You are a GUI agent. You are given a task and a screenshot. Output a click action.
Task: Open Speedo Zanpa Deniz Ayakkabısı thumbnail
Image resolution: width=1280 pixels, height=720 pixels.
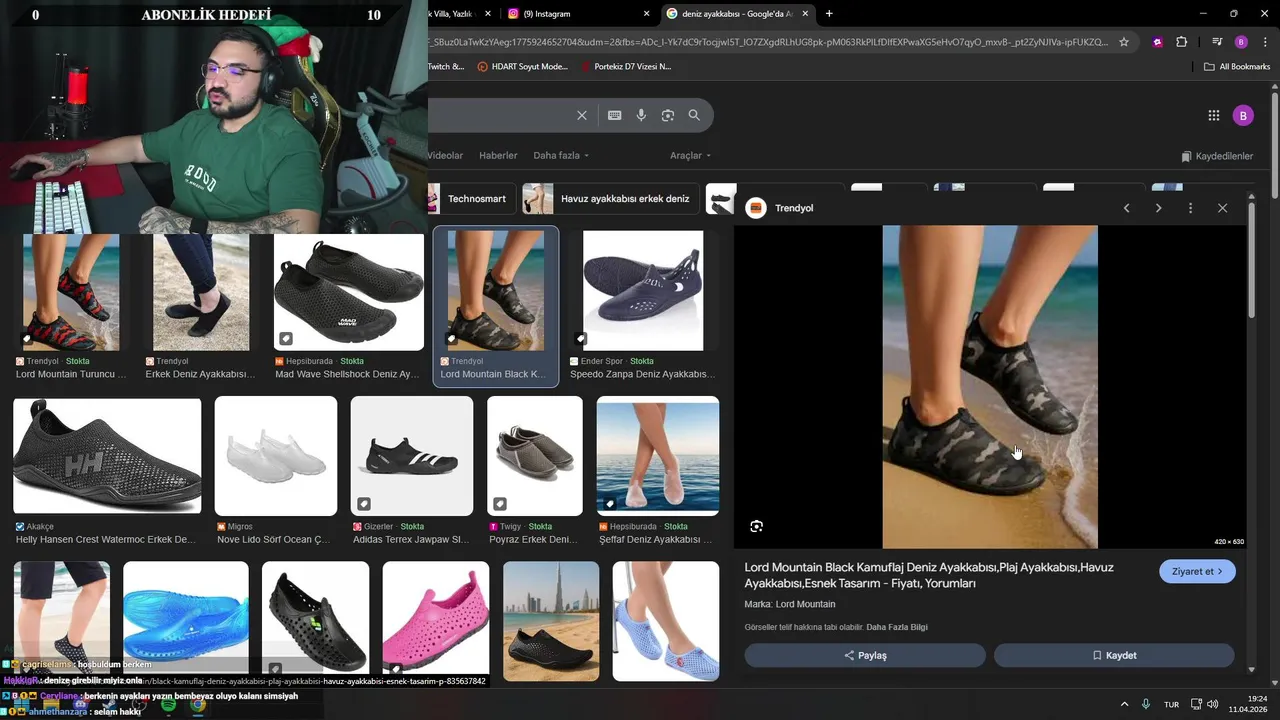[643, 291]
